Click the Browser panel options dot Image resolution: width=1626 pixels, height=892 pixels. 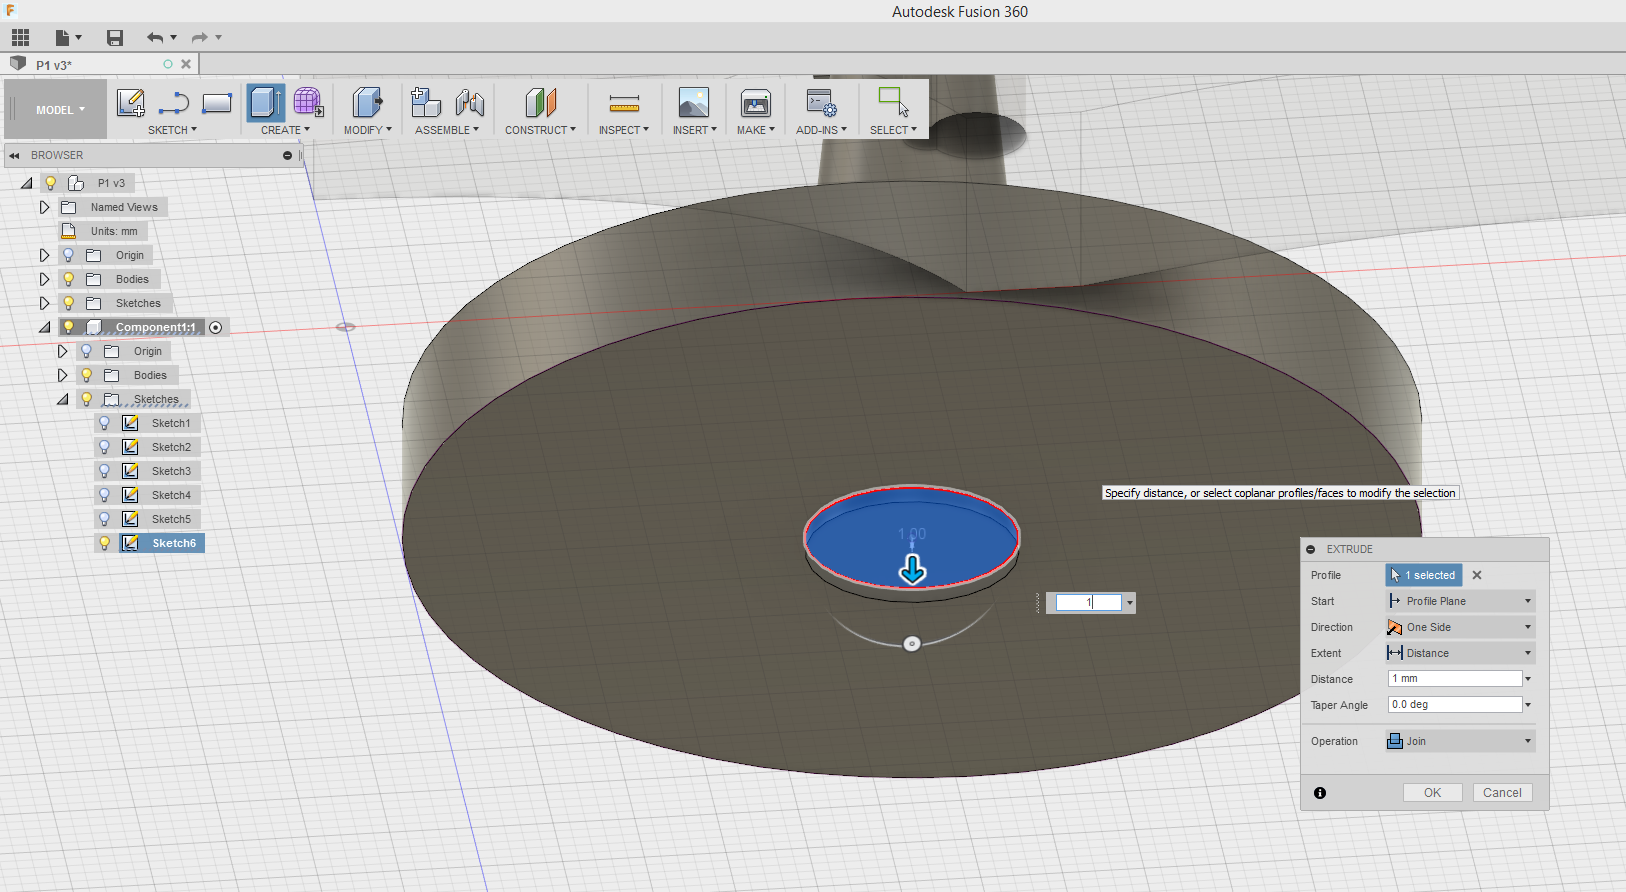pyautogui.click(x=287, y=155)
